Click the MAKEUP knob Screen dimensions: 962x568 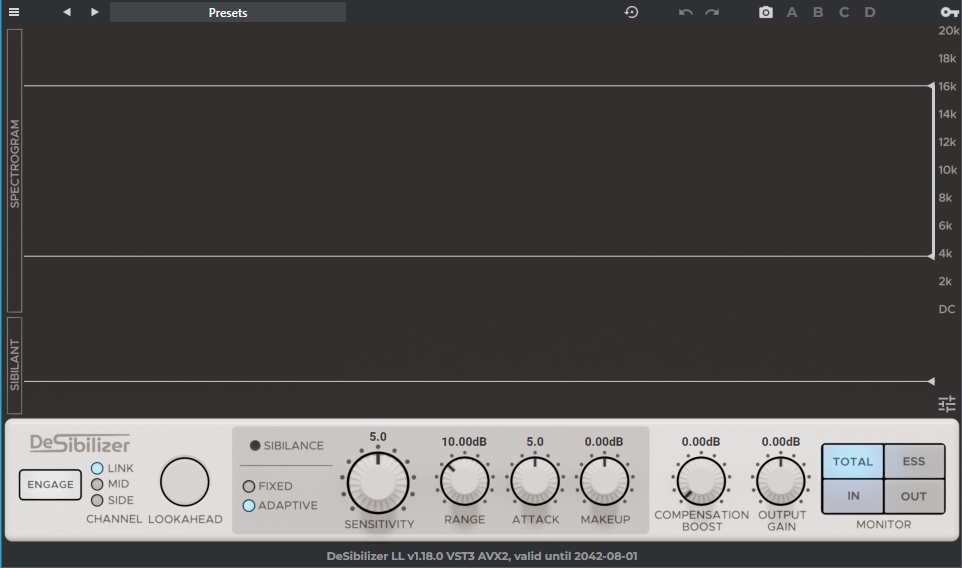point(604,482)
